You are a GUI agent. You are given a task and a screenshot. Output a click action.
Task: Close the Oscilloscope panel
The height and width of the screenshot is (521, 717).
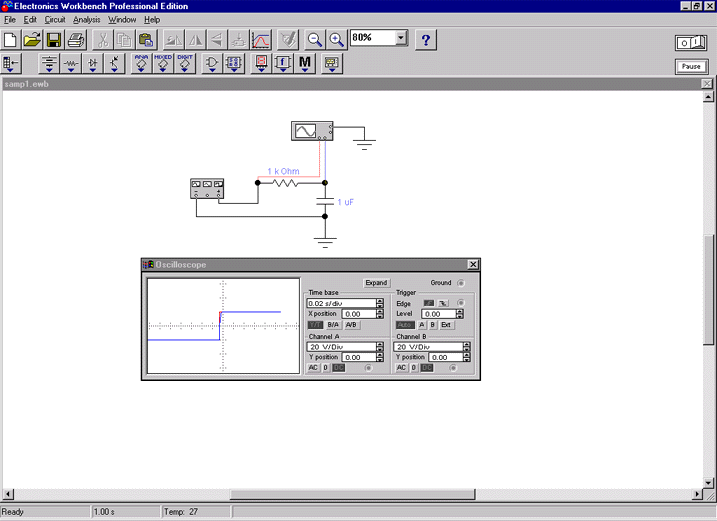473,264
